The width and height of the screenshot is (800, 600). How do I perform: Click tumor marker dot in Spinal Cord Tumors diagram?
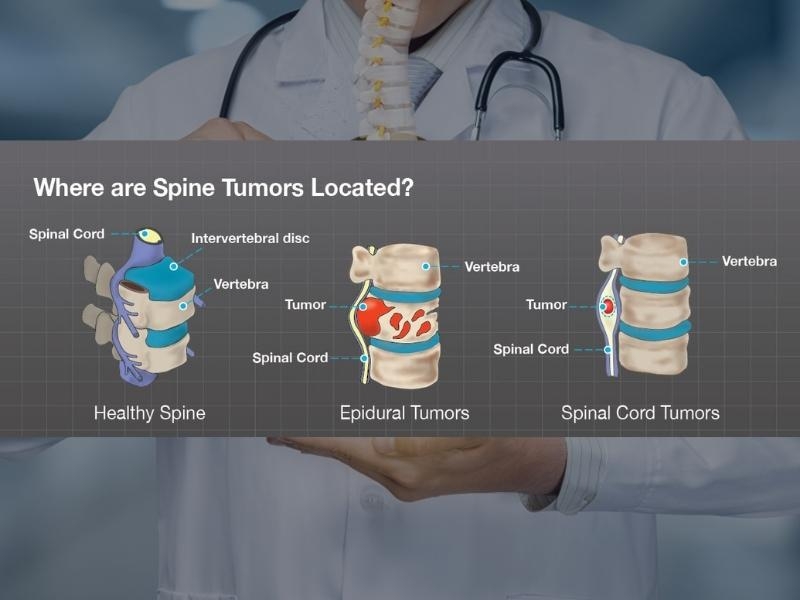(x=603, y=307)
